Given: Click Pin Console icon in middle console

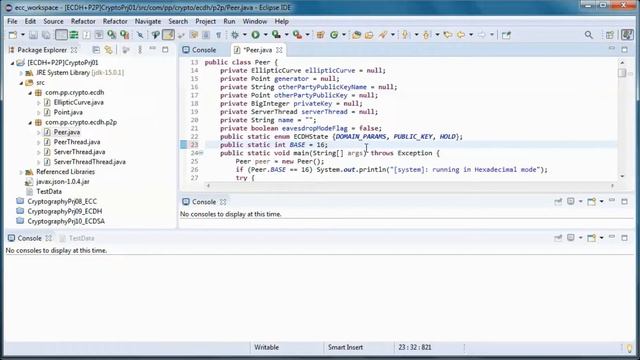Looking at the screenshot, I should (x=558, y=202).
